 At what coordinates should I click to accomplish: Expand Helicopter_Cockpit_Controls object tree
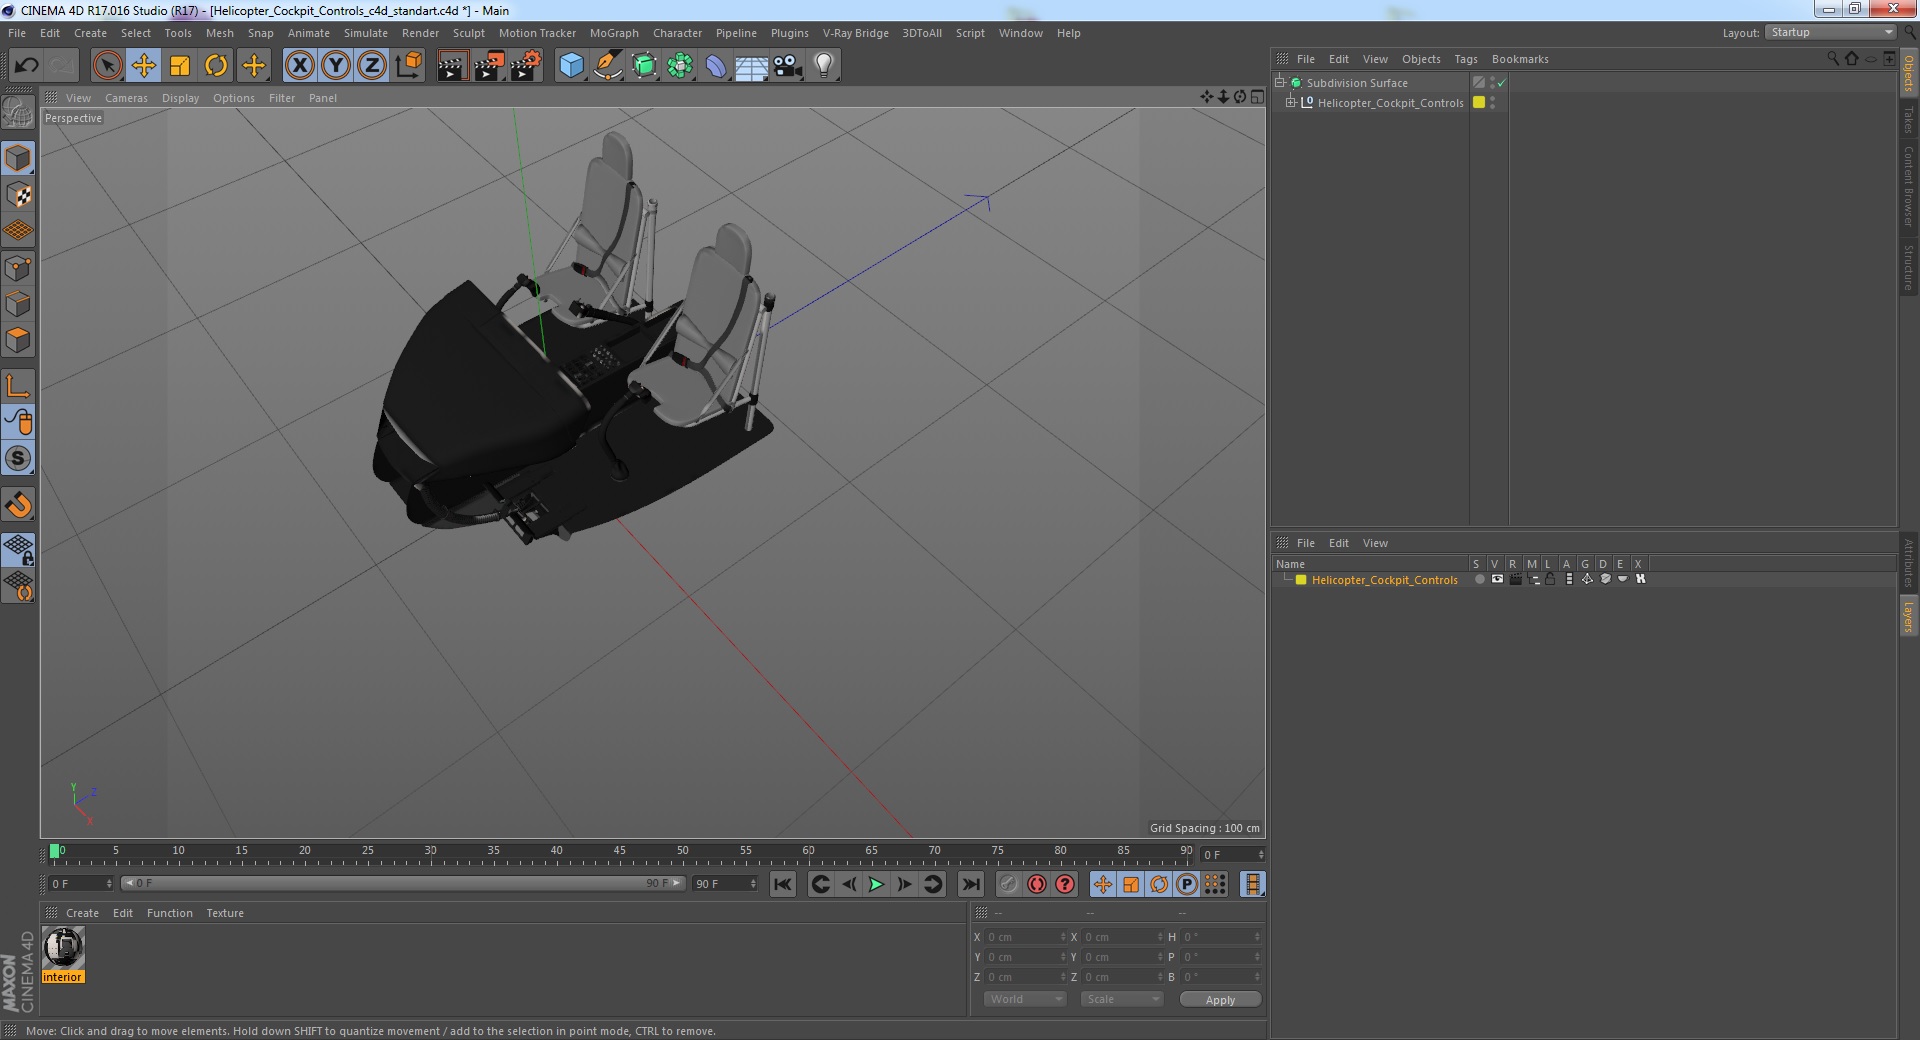click(1291, 102)
